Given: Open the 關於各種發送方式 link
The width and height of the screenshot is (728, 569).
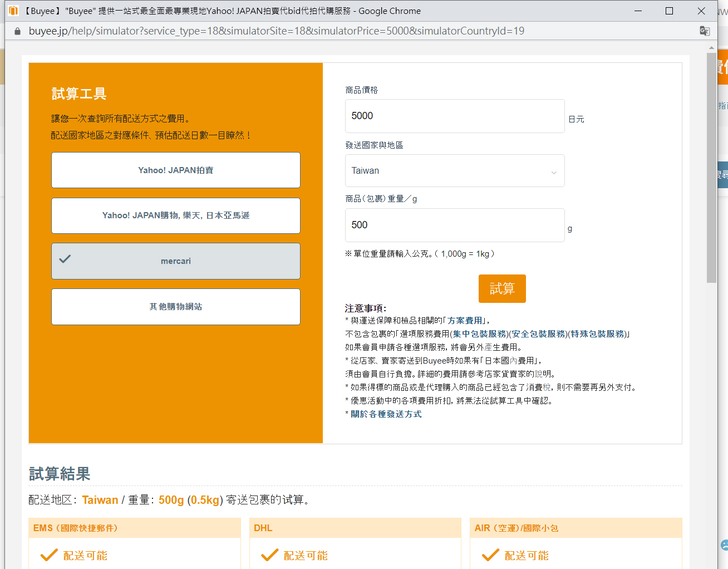Looking at the screenshot, I should (384, 413).
